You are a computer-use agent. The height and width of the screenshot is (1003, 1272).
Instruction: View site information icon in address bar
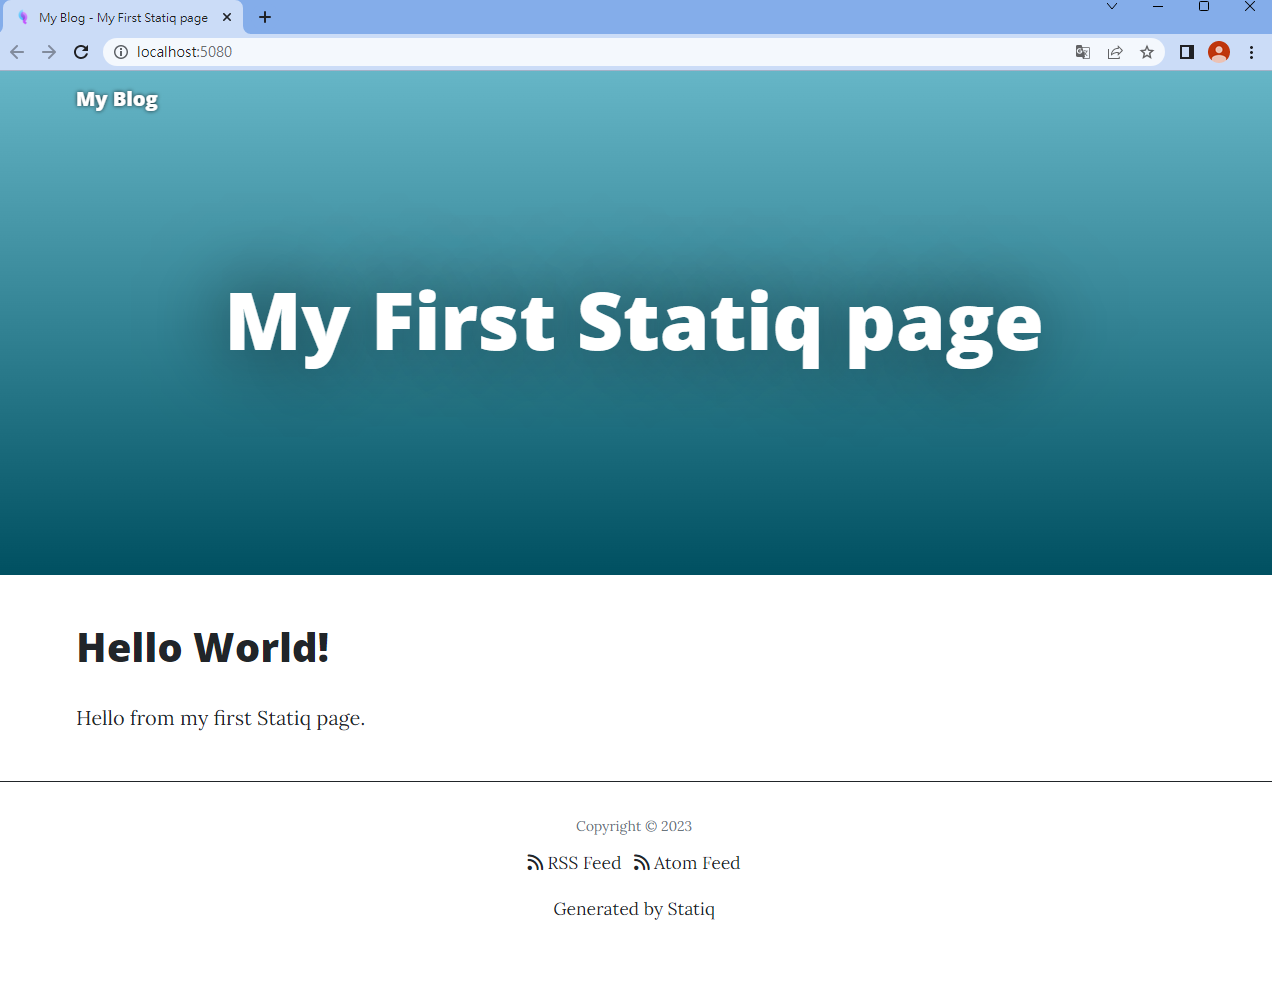point(121,52)
